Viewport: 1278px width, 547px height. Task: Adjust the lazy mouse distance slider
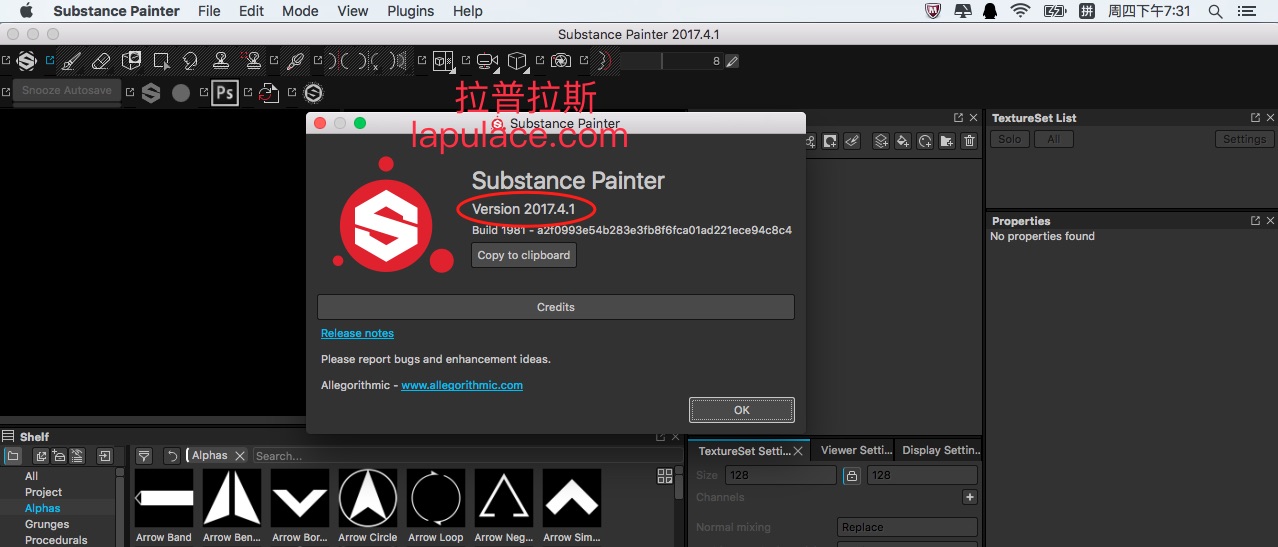coord(671,61)
